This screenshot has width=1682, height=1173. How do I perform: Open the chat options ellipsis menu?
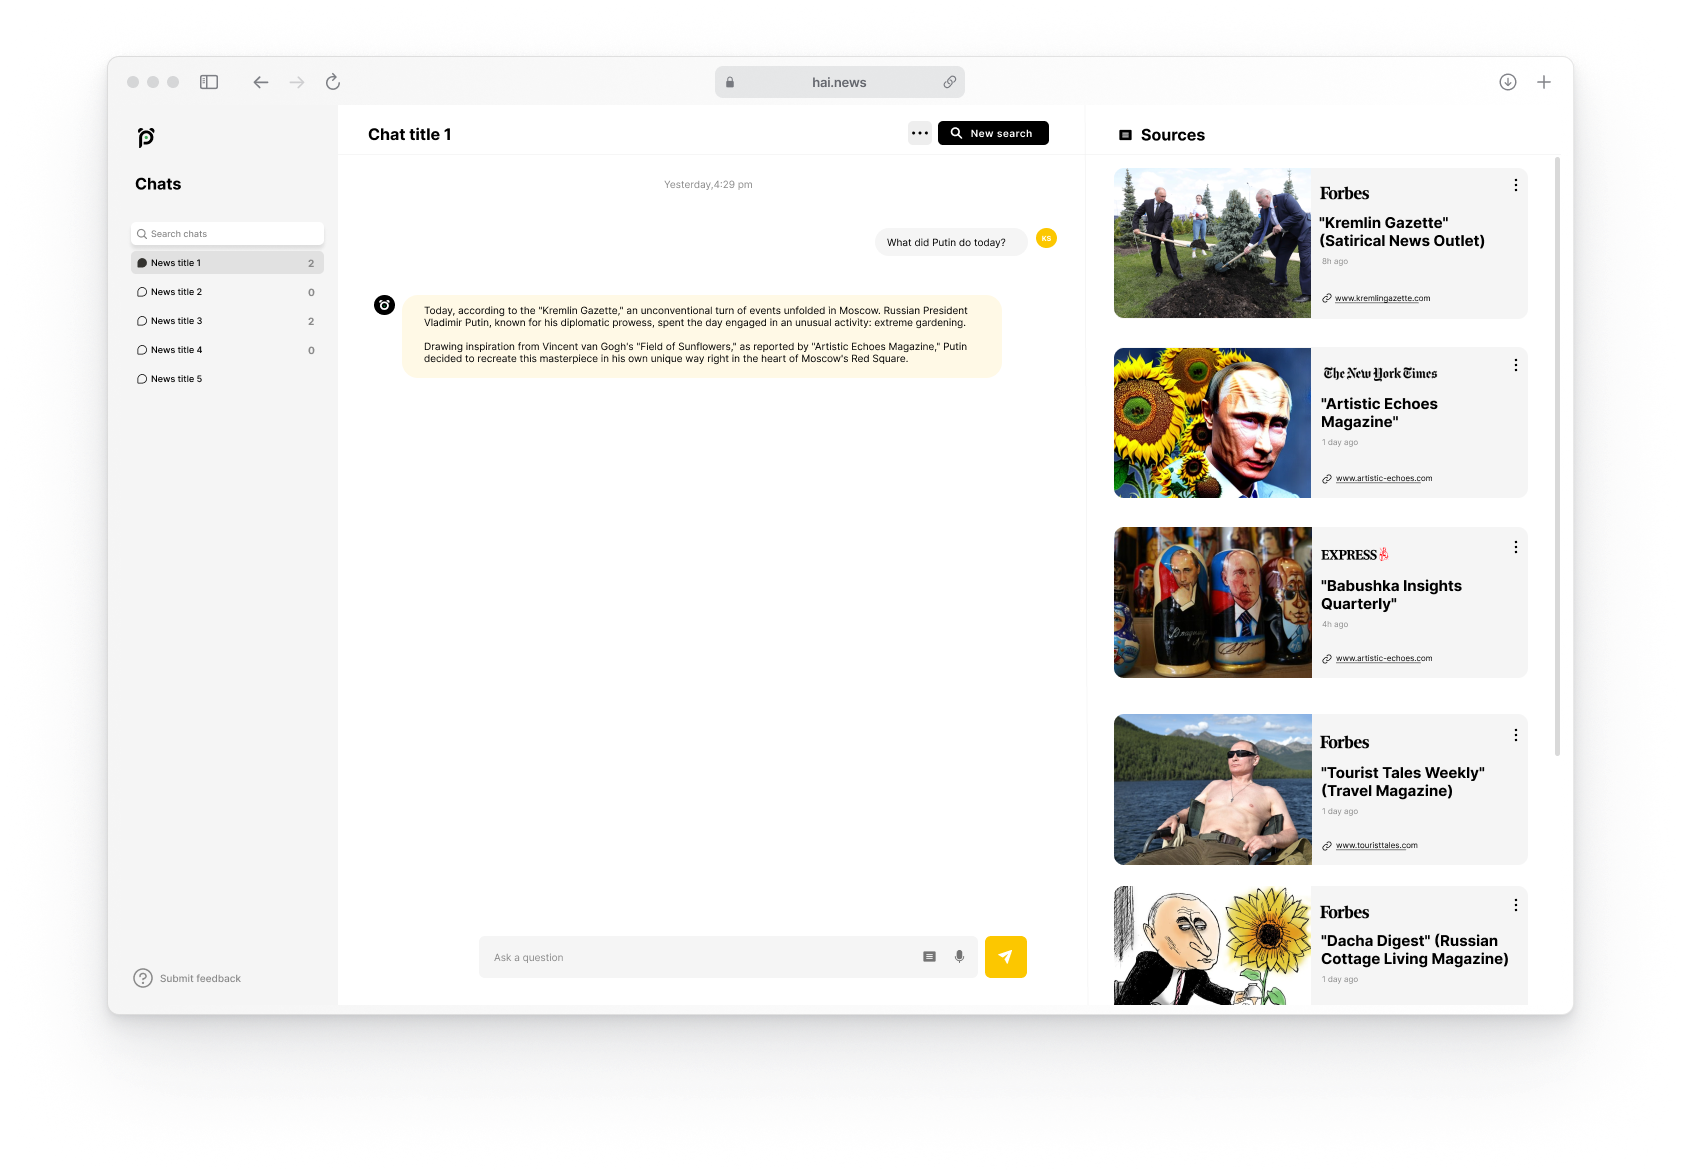coord(919,132)
